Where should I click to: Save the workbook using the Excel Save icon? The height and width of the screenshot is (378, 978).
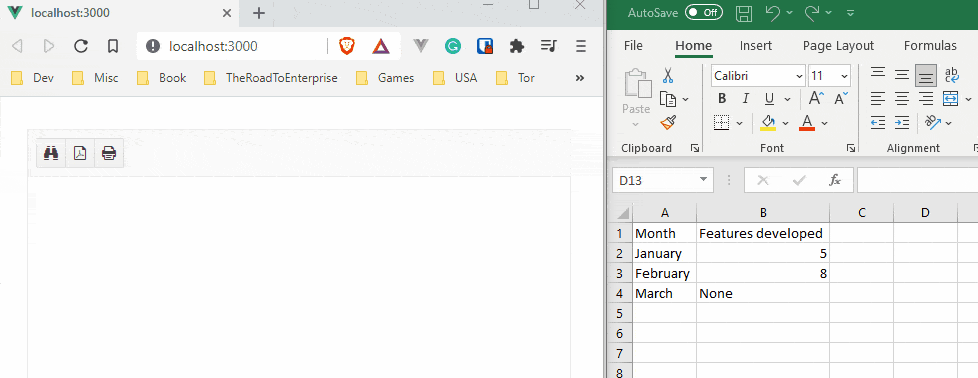pyautogui.click(x=743, y=13)
